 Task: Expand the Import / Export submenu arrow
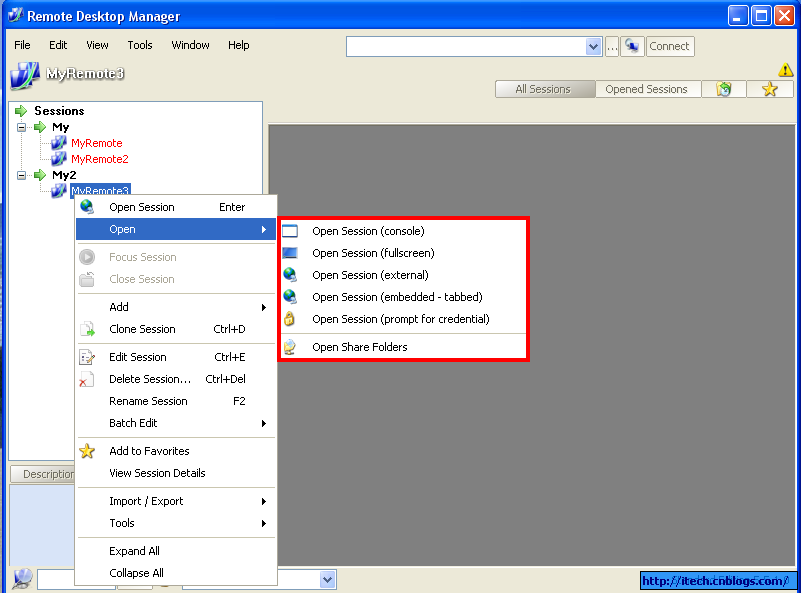pos(264,501)
